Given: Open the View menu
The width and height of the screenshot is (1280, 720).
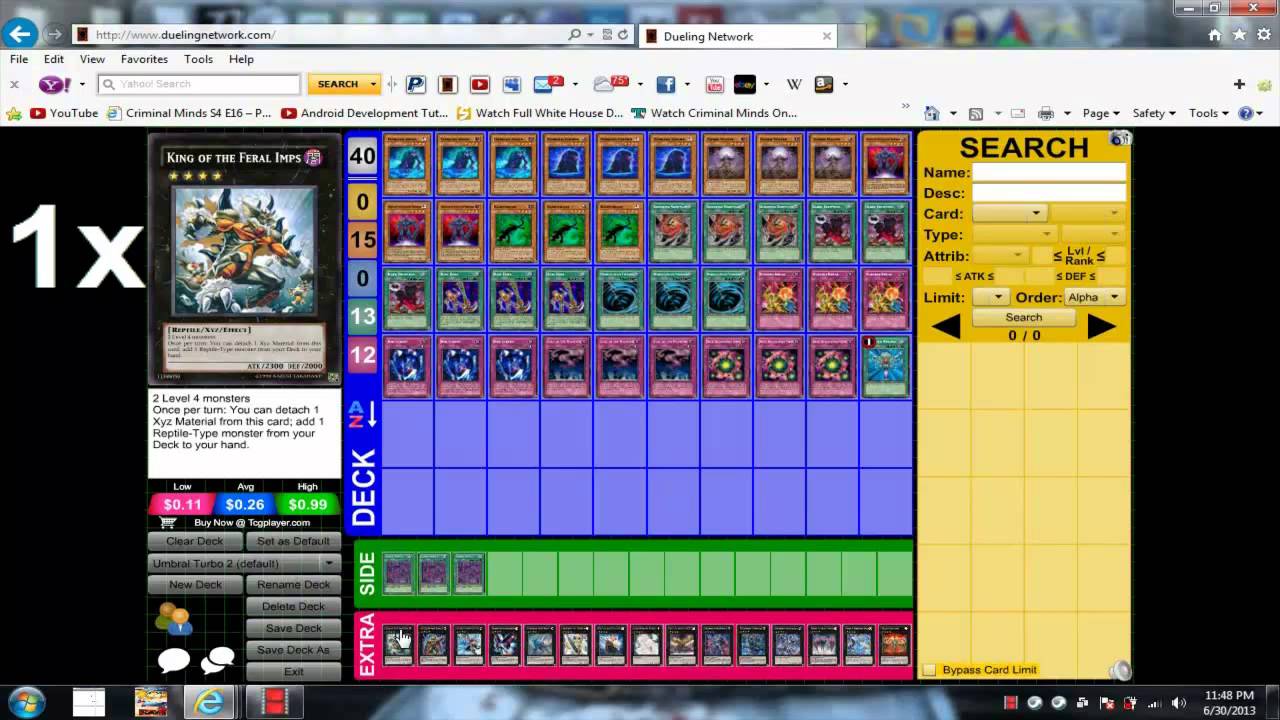Looking at the screenshot, I should click(x=92, y=59).
